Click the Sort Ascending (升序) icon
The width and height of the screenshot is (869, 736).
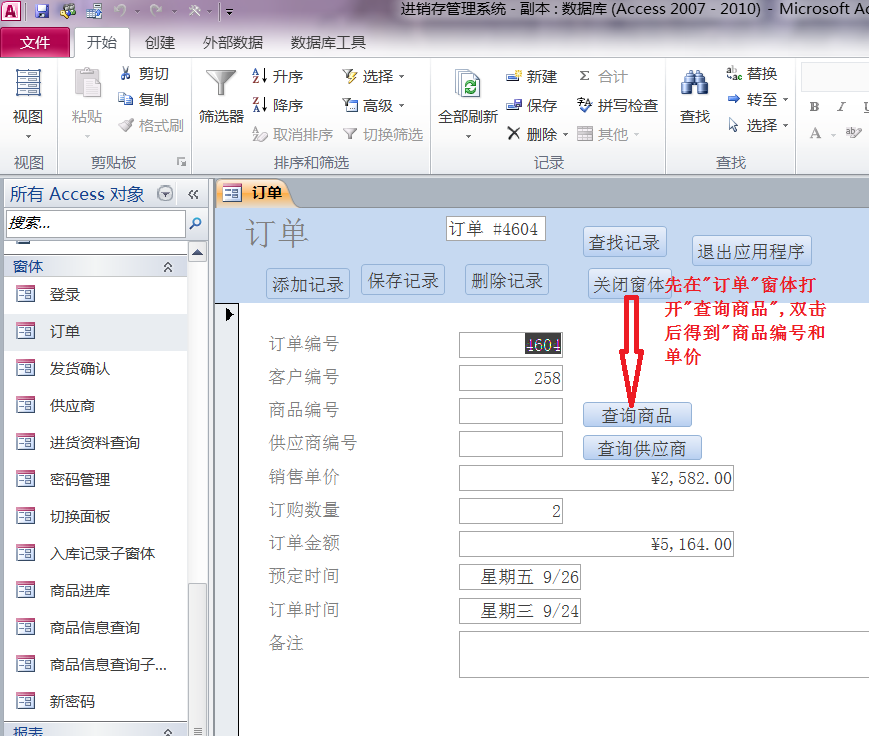click(260, 76)
